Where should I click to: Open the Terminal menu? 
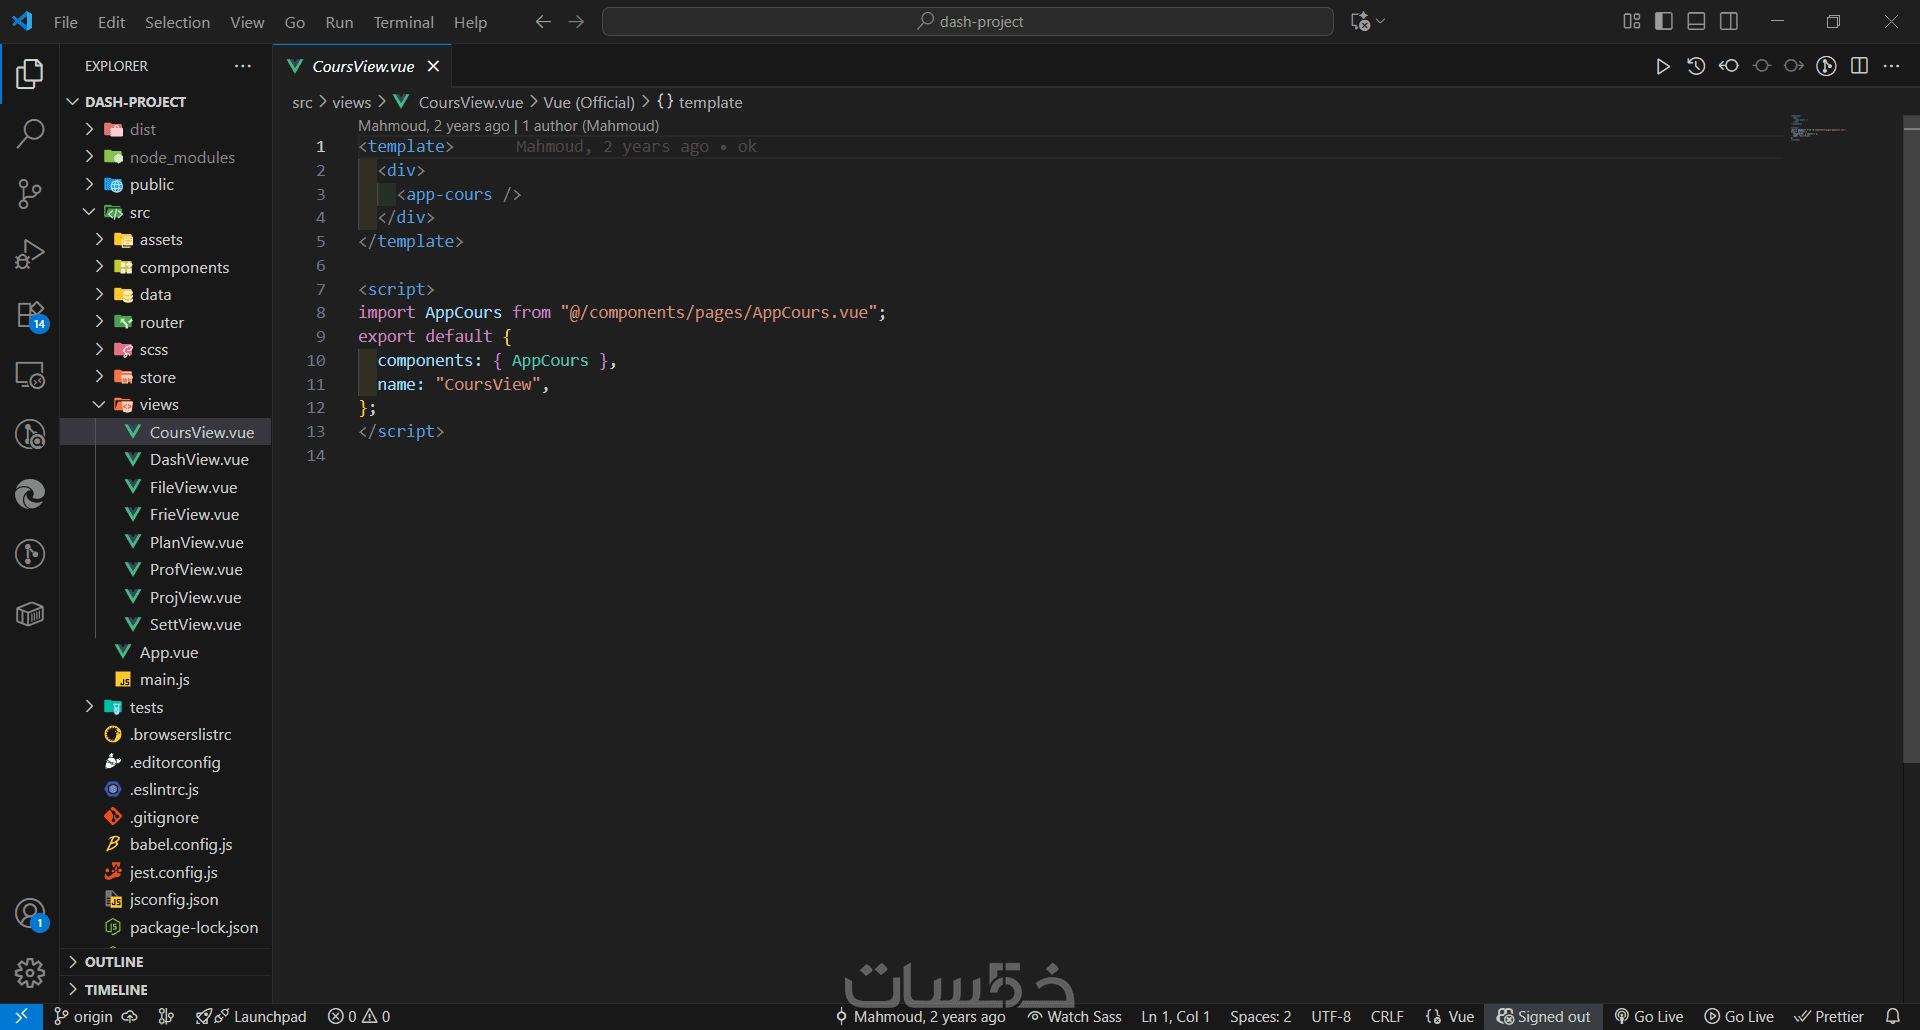pyautogui.click(x=403, y=22)
